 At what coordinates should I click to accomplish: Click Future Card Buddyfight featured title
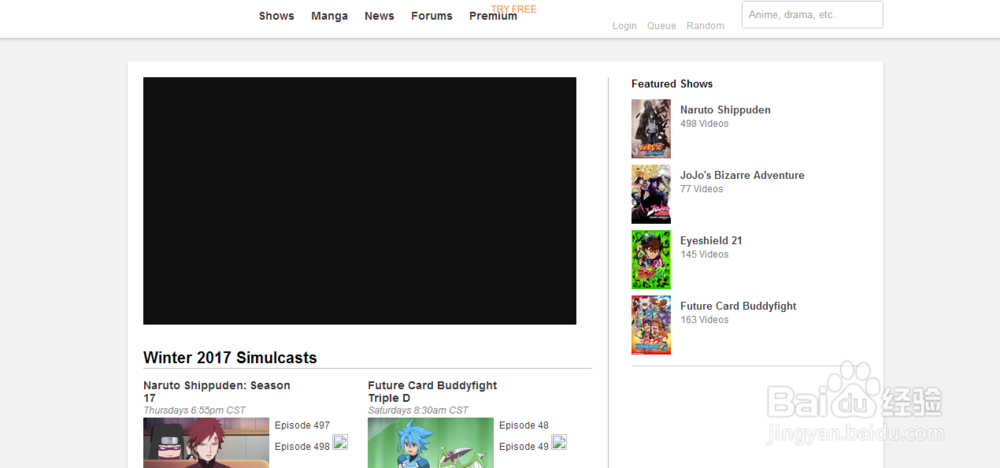[738, 306]
